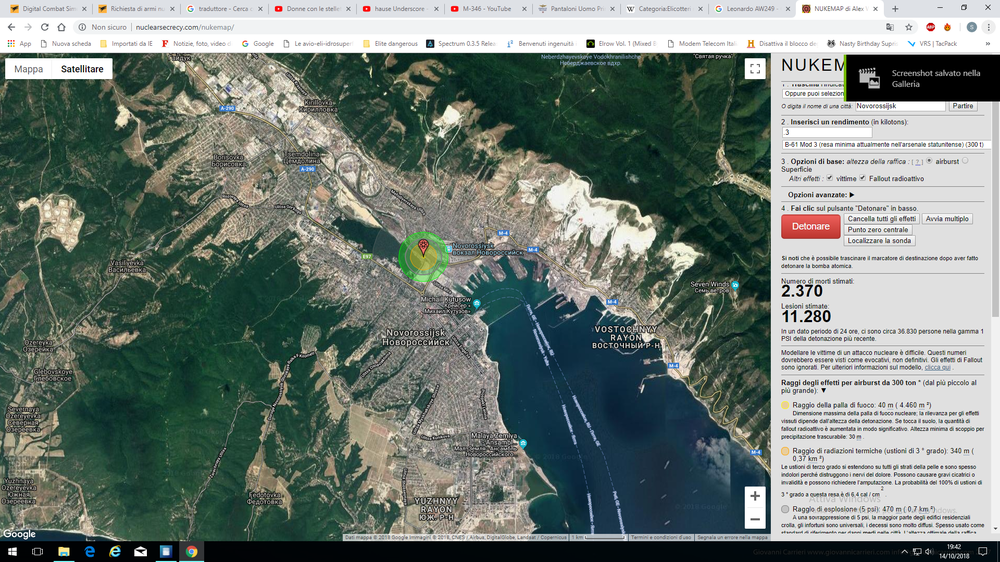The height and width of the screenshot is (562, 1000).
Task: Open Importati da IE bookmark folder
Action: (126, 43)
